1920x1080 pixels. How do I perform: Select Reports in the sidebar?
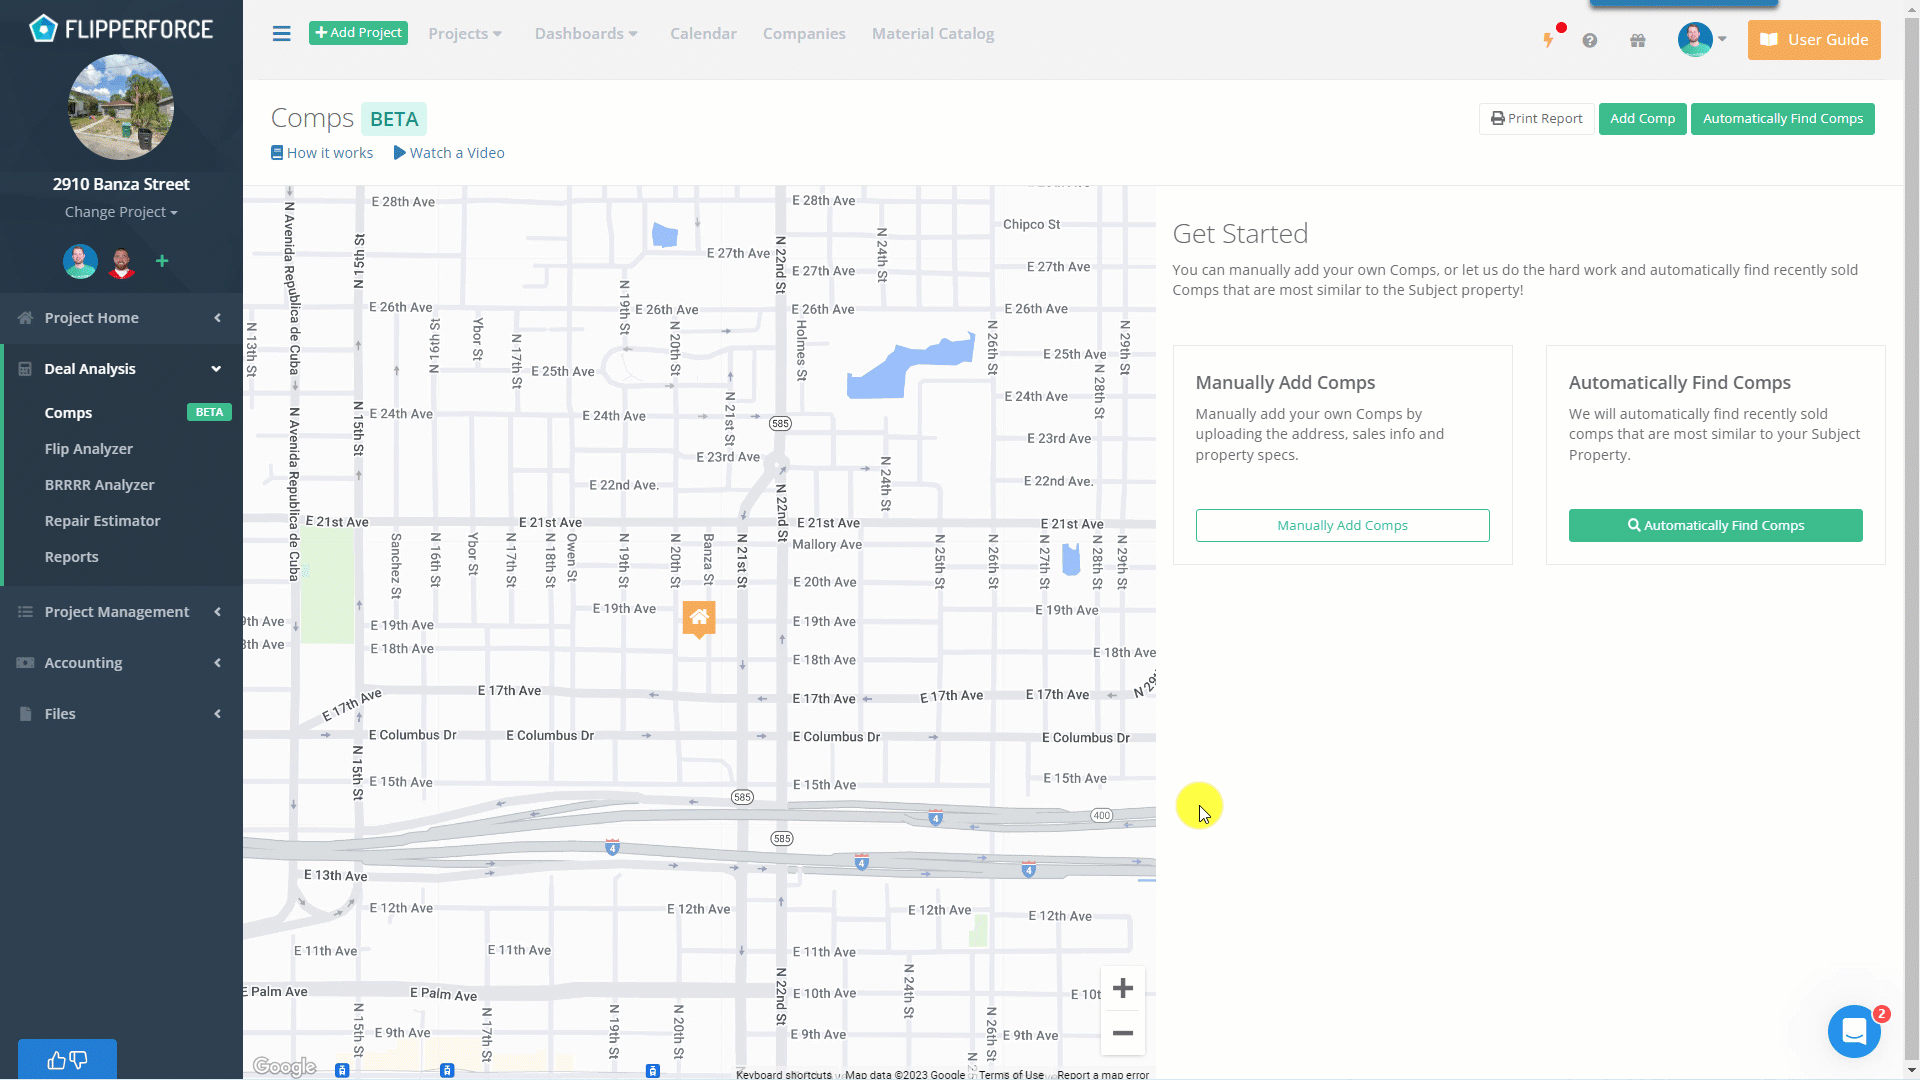click(71, 557)
